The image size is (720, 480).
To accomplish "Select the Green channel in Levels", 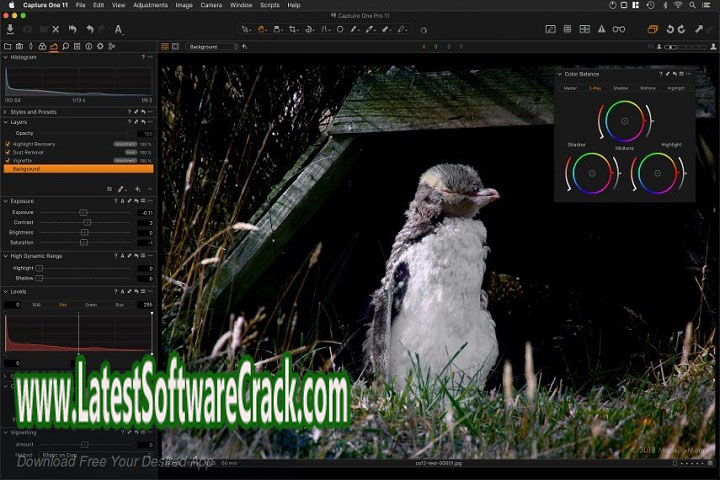I will (x=91, y=305).
